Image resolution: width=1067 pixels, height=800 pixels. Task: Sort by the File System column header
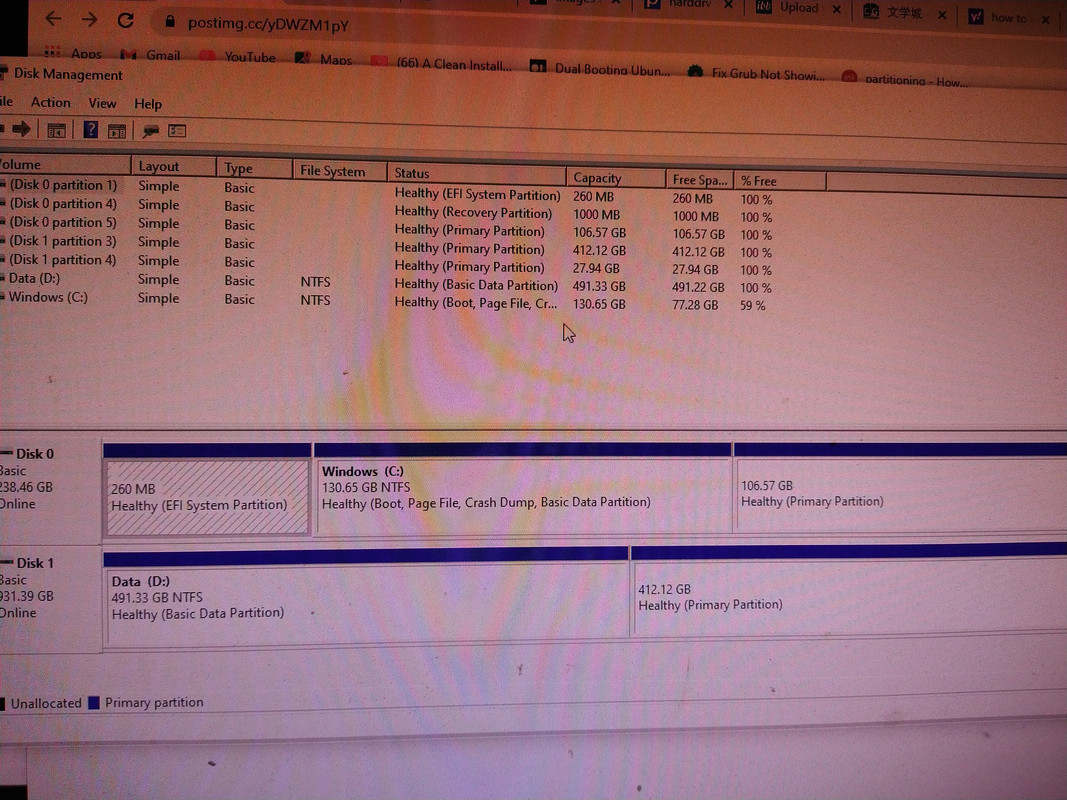click(x=339, y=171)
